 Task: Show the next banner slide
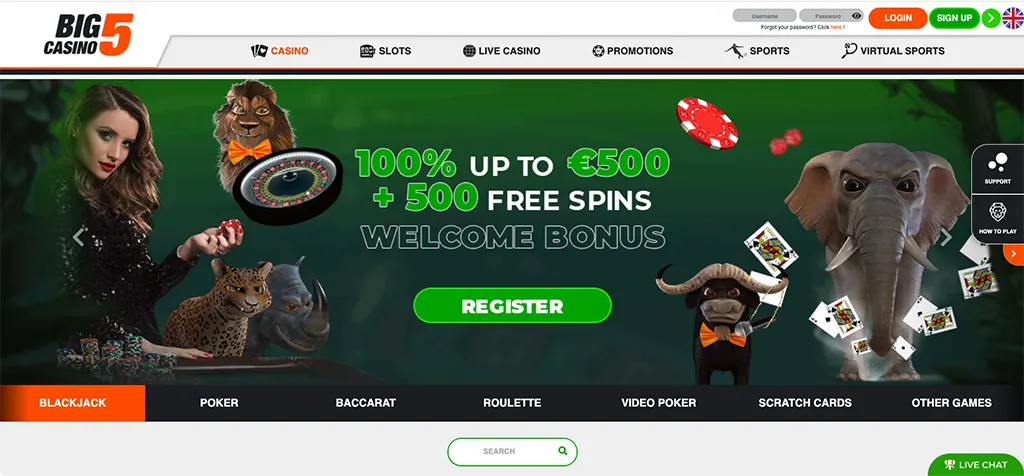pyautogui.click(x=946, y=237)
